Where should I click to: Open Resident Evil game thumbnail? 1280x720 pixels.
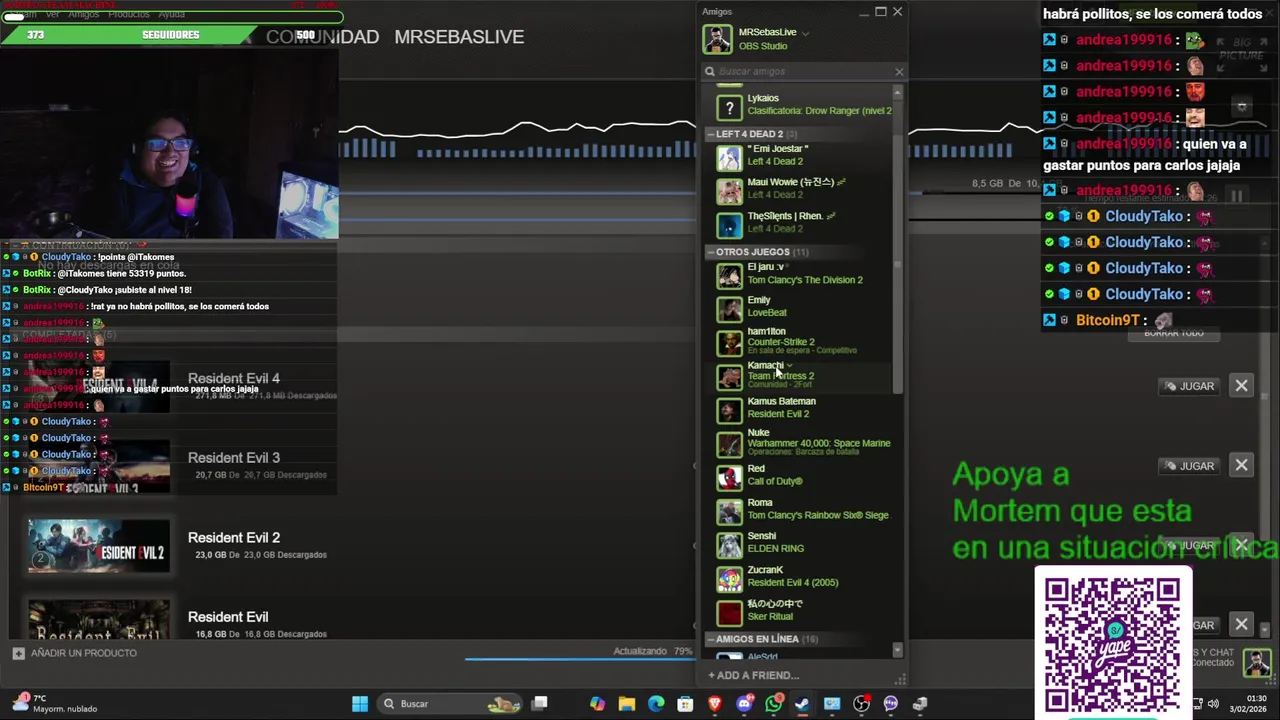point(98,619)
